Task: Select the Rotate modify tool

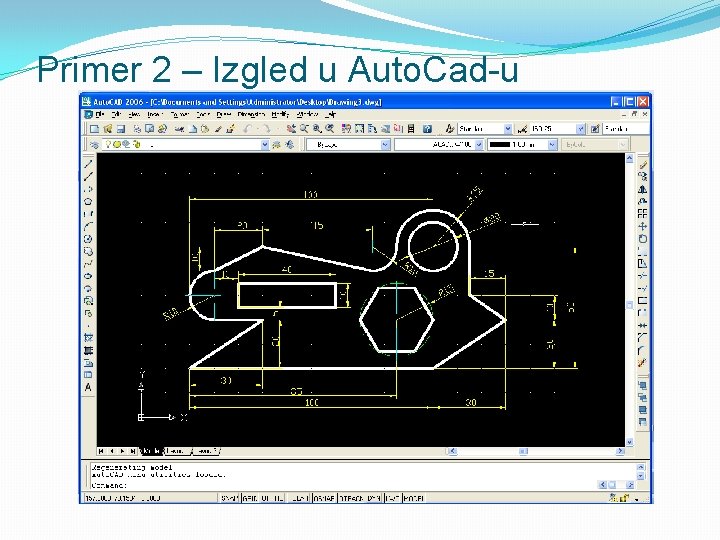Action: (x=642, y=239)
